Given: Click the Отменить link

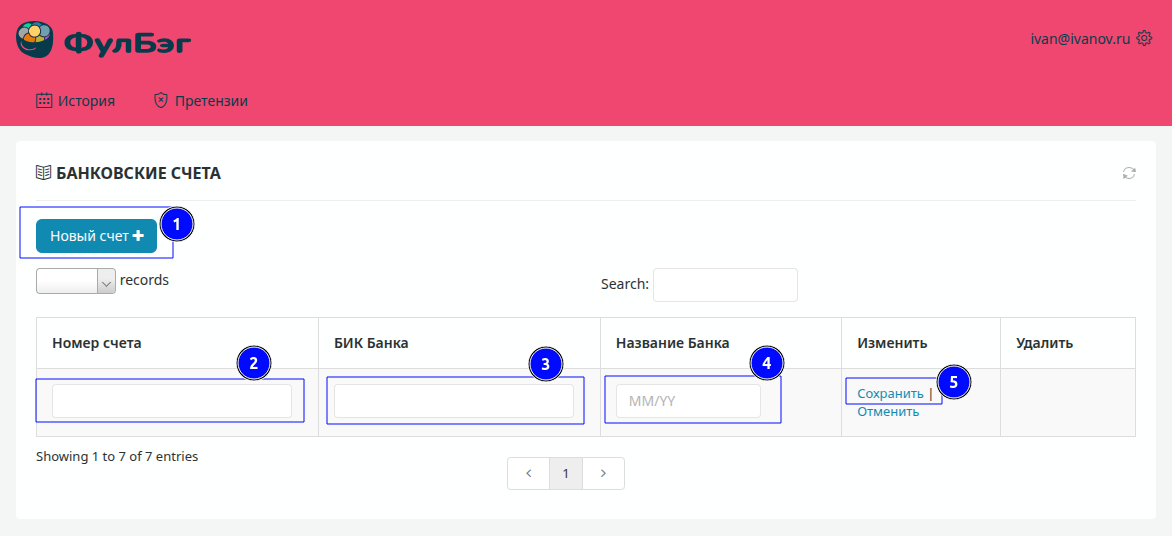Looking at the screenshot, I should tap(888, 411).
